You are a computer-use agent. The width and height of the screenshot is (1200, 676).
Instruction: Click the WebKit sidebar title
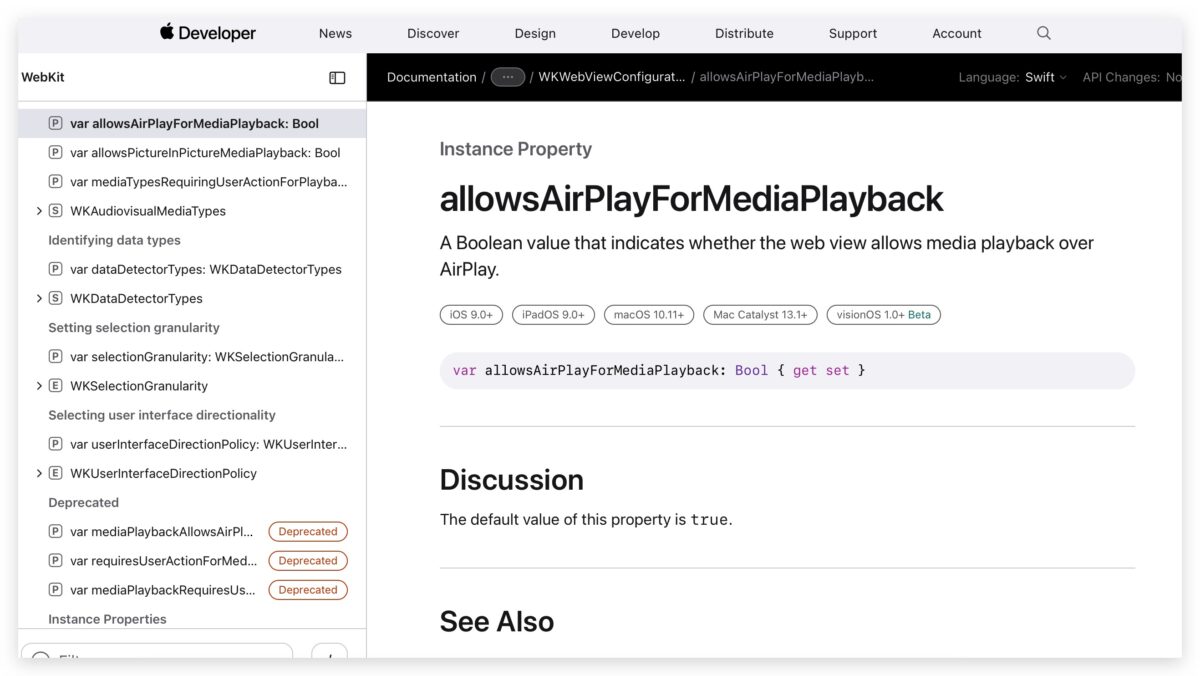[x=43, y=77]
